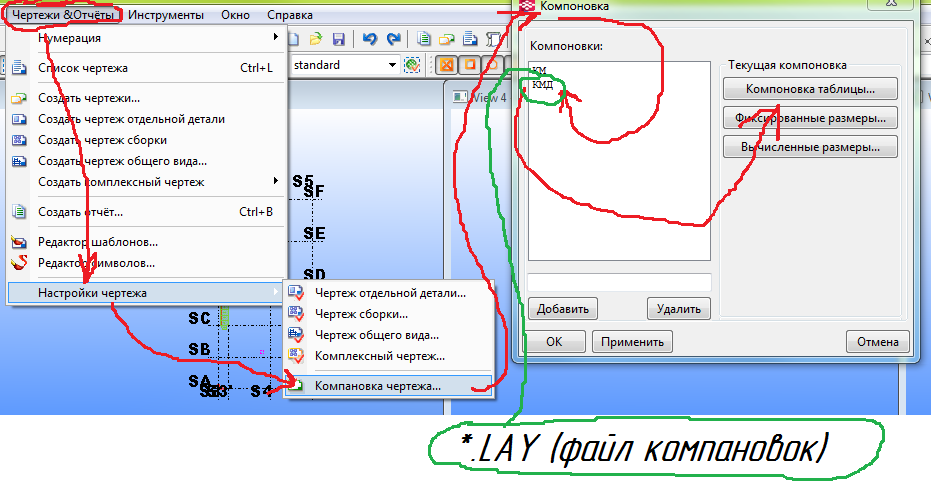Viewport: 931px width, 488px height.
Task: Open the drawing list toolbar icon
Action: (470, 39)
